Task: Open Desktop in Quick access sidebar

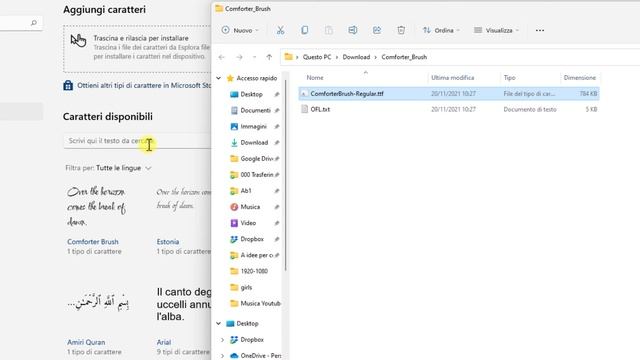Action: [x=251, y=94]
